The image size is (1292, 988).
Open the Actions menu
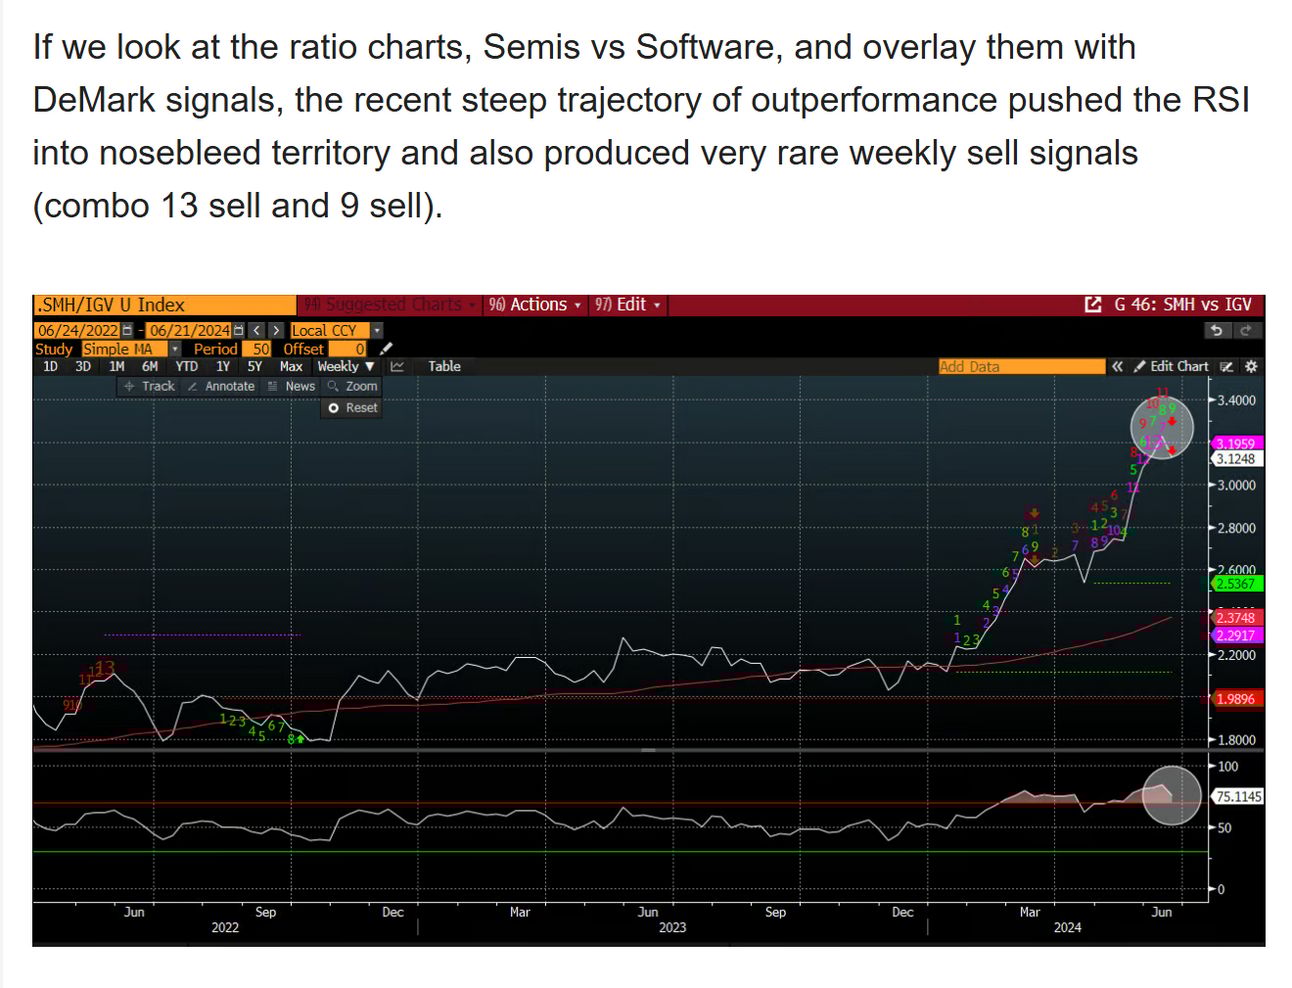tap(535, 304)
